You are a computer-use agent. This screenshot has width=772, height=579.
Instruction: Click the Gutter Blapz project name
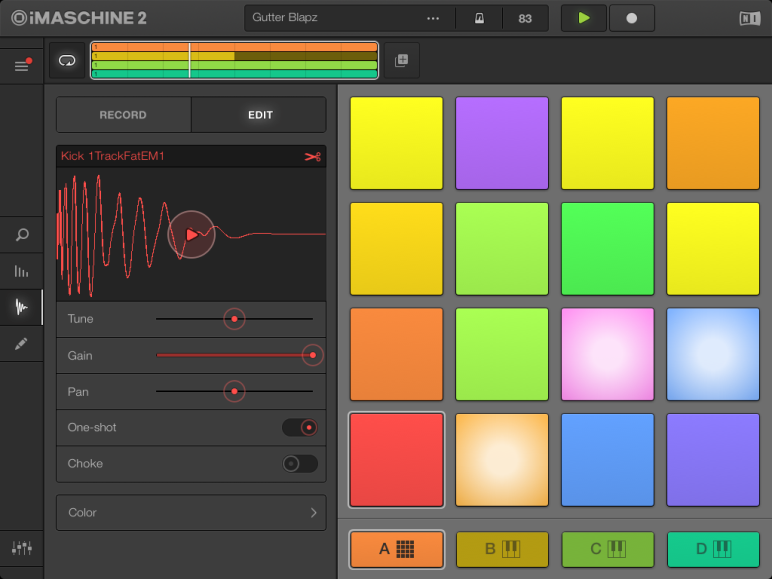tap(285, 18)
